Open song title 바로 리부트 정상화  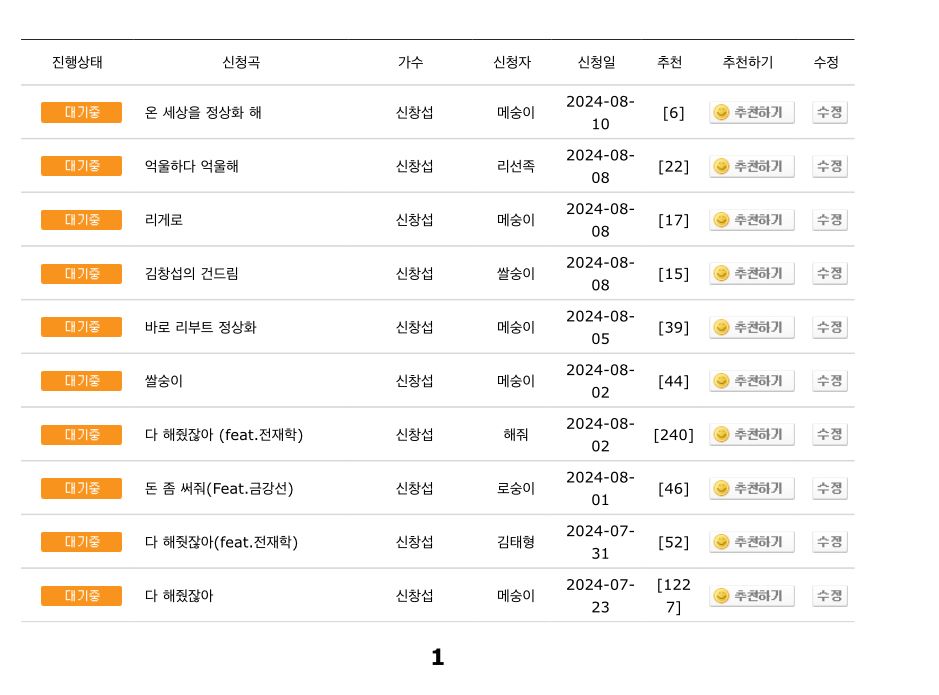point(200,327)
